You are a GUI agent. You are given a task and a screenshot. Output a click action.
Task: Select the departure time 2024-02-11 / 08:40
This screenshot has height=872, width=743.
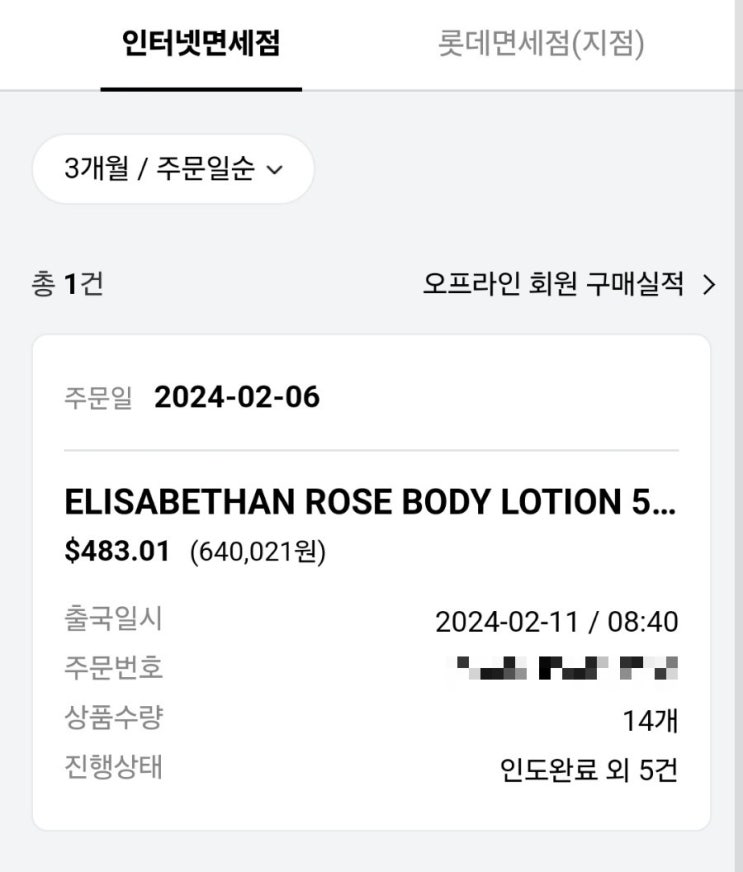[556, 622]
